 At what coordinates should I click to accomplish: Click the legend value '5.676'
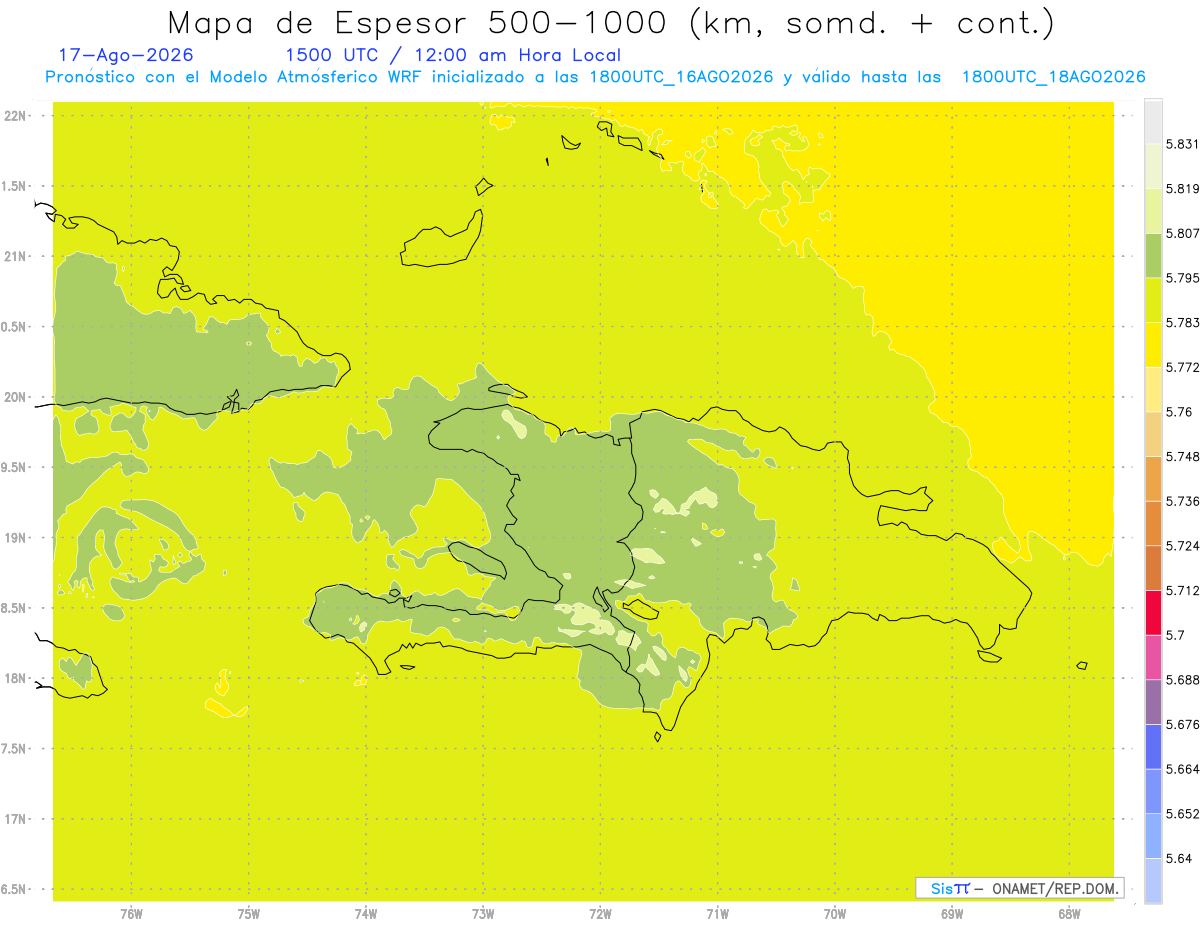coord(1182,724)
